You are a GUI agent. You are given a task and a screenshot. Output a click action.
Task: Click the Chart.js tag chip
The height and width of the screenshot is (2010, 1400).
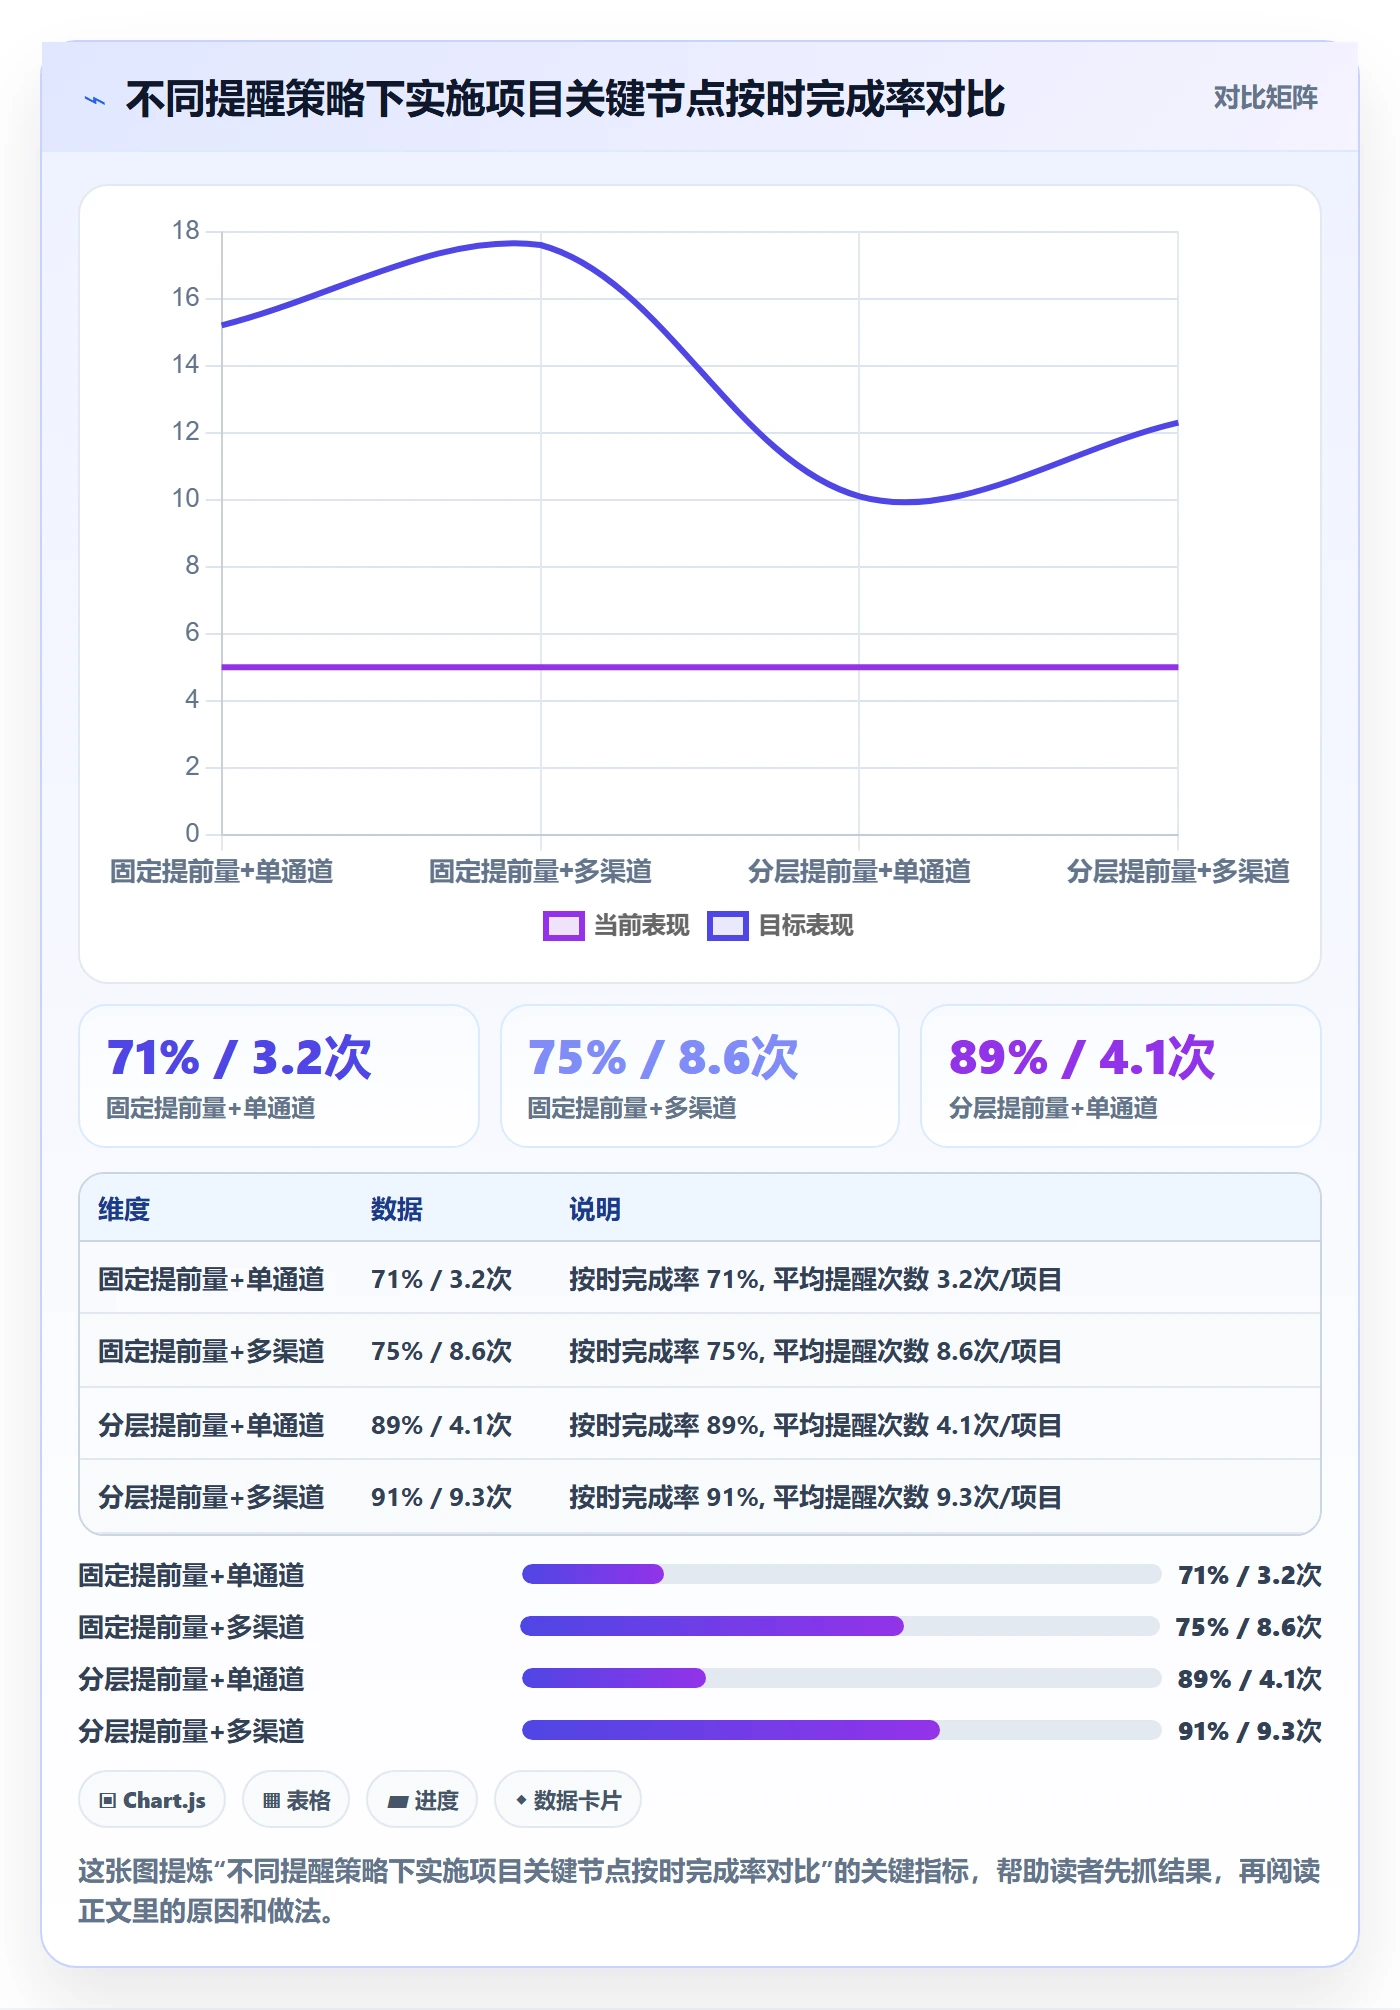pyautogui.click(x=152, y=1800)
